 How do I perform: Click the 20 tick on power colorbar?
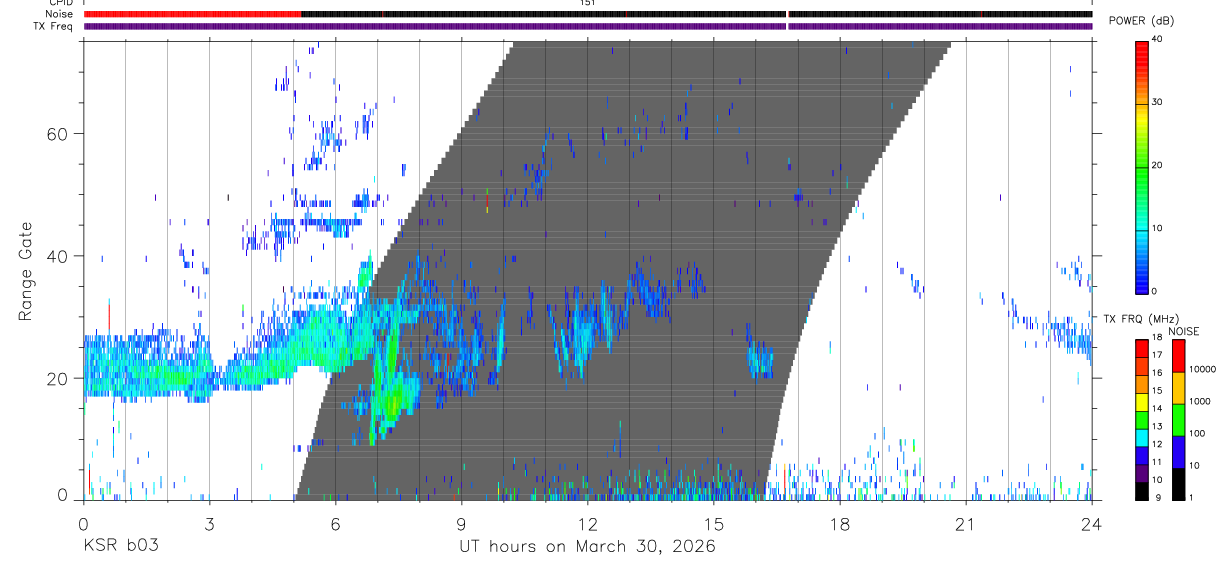point(1157,165)
